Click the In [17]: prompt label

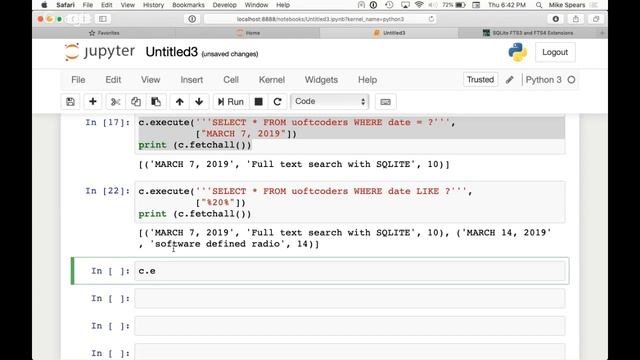coord(108,122)
